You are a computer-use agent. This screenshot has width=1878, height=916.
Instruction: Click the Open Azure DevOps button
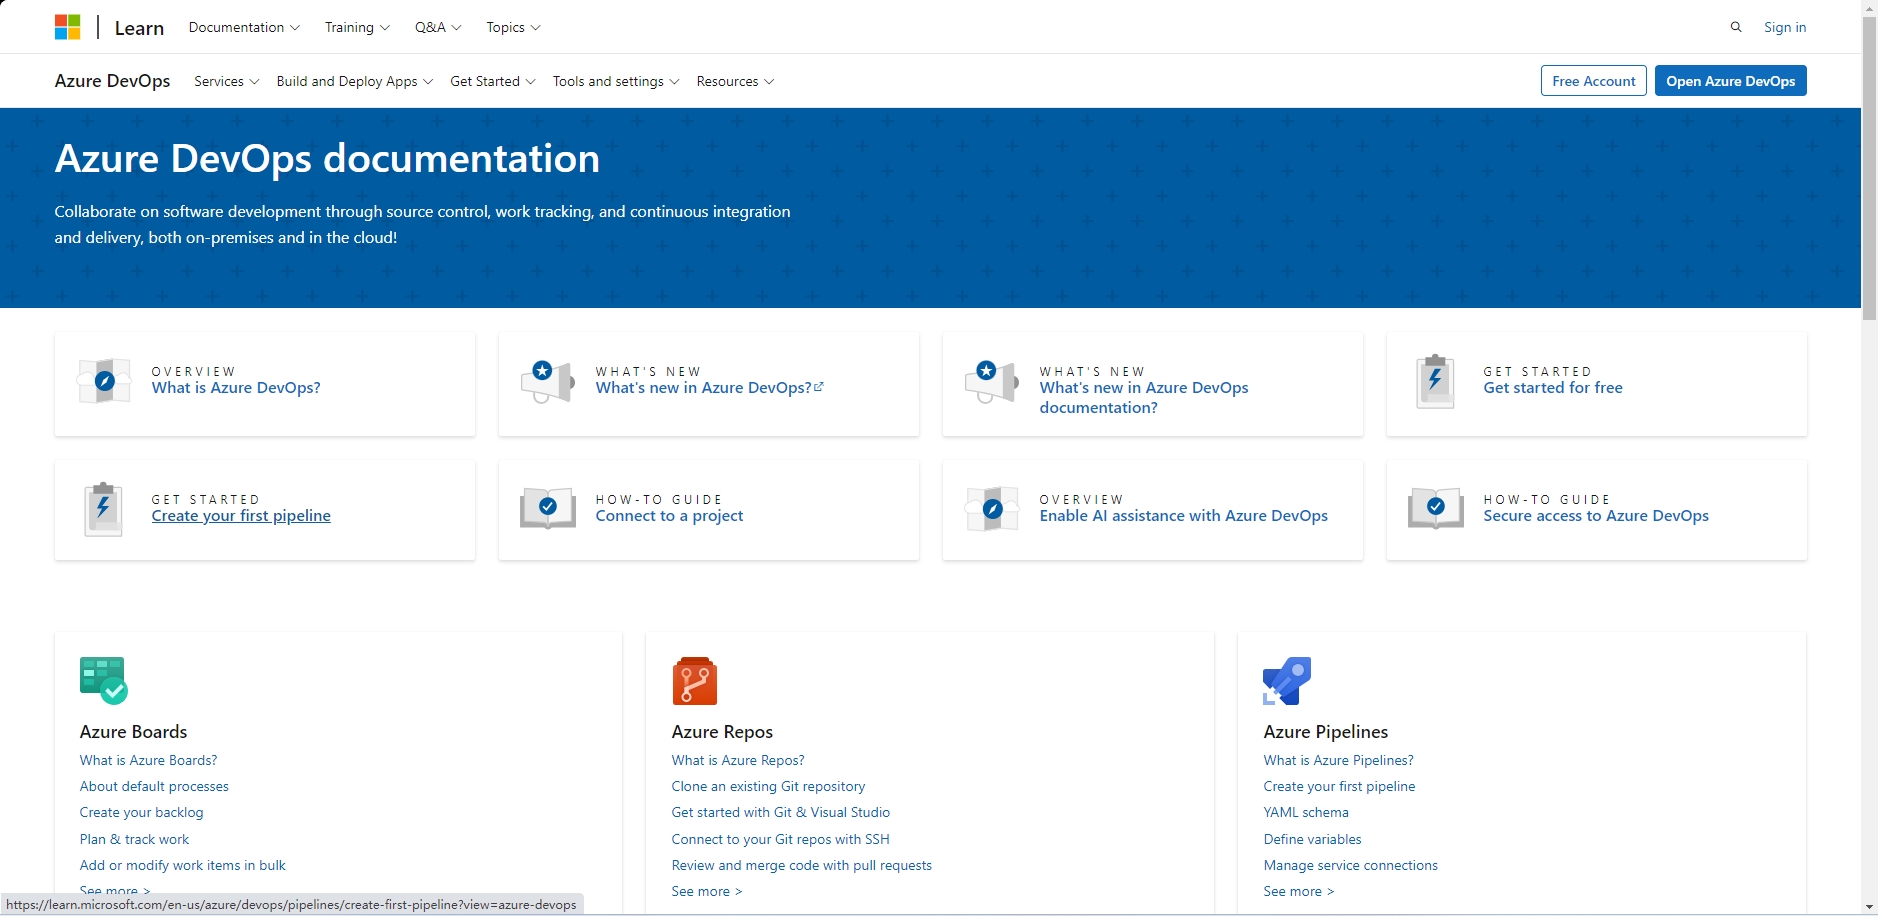click(x=1730, y=81)
